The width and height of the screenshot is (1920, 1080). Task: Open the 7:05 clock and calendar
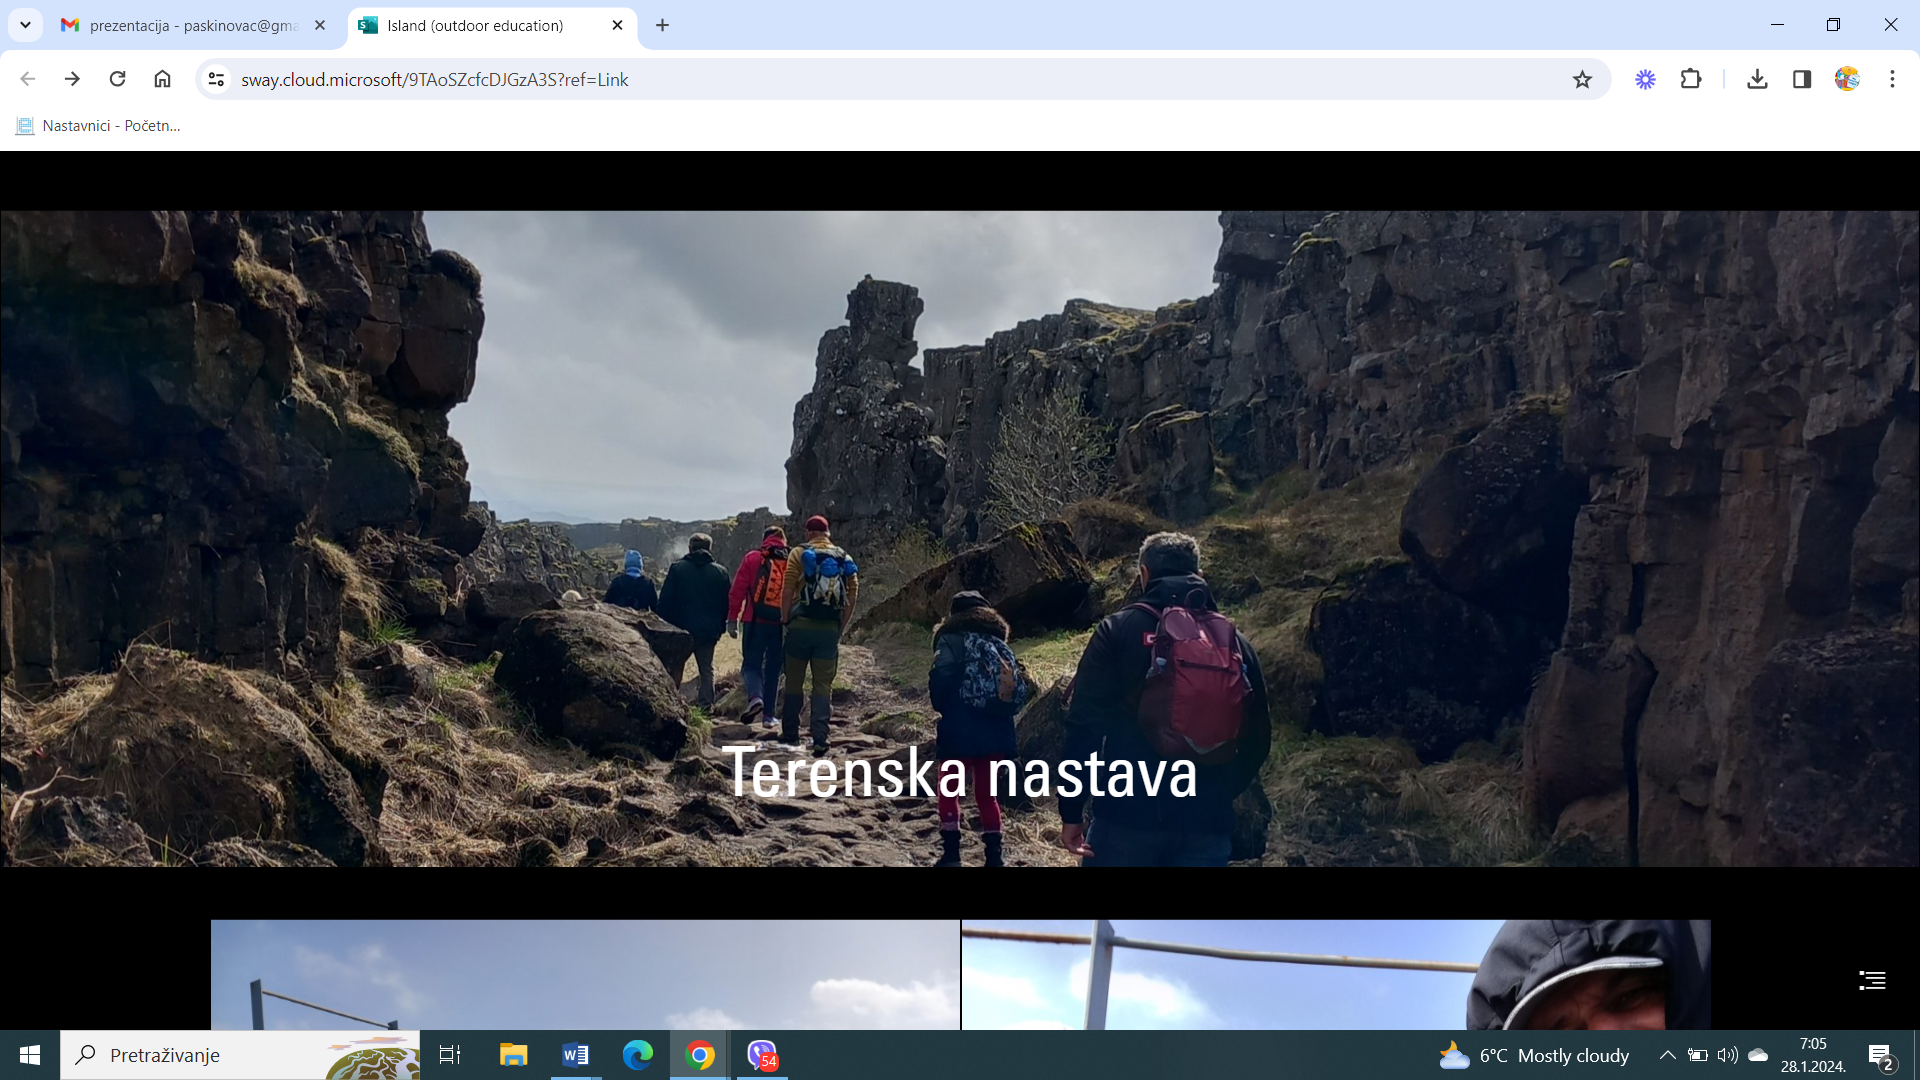coord(1813,1055)
